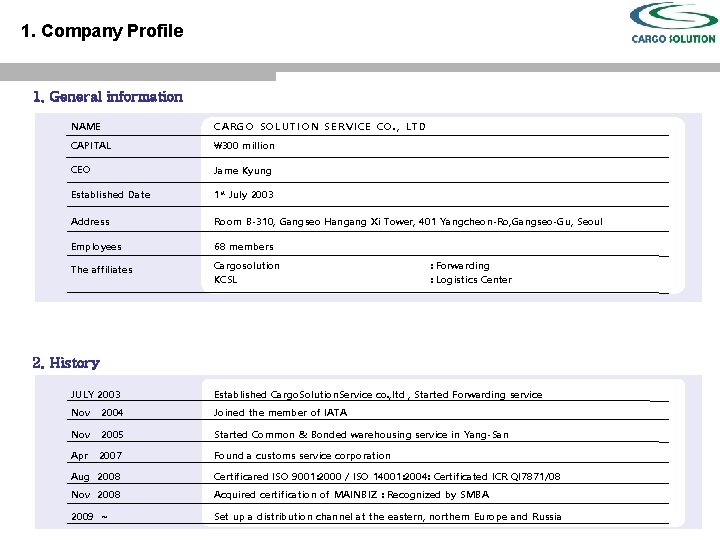Select the '1. Company Profile' title
The width and height of the screenshot is (720, 540).
pos(102,31)
